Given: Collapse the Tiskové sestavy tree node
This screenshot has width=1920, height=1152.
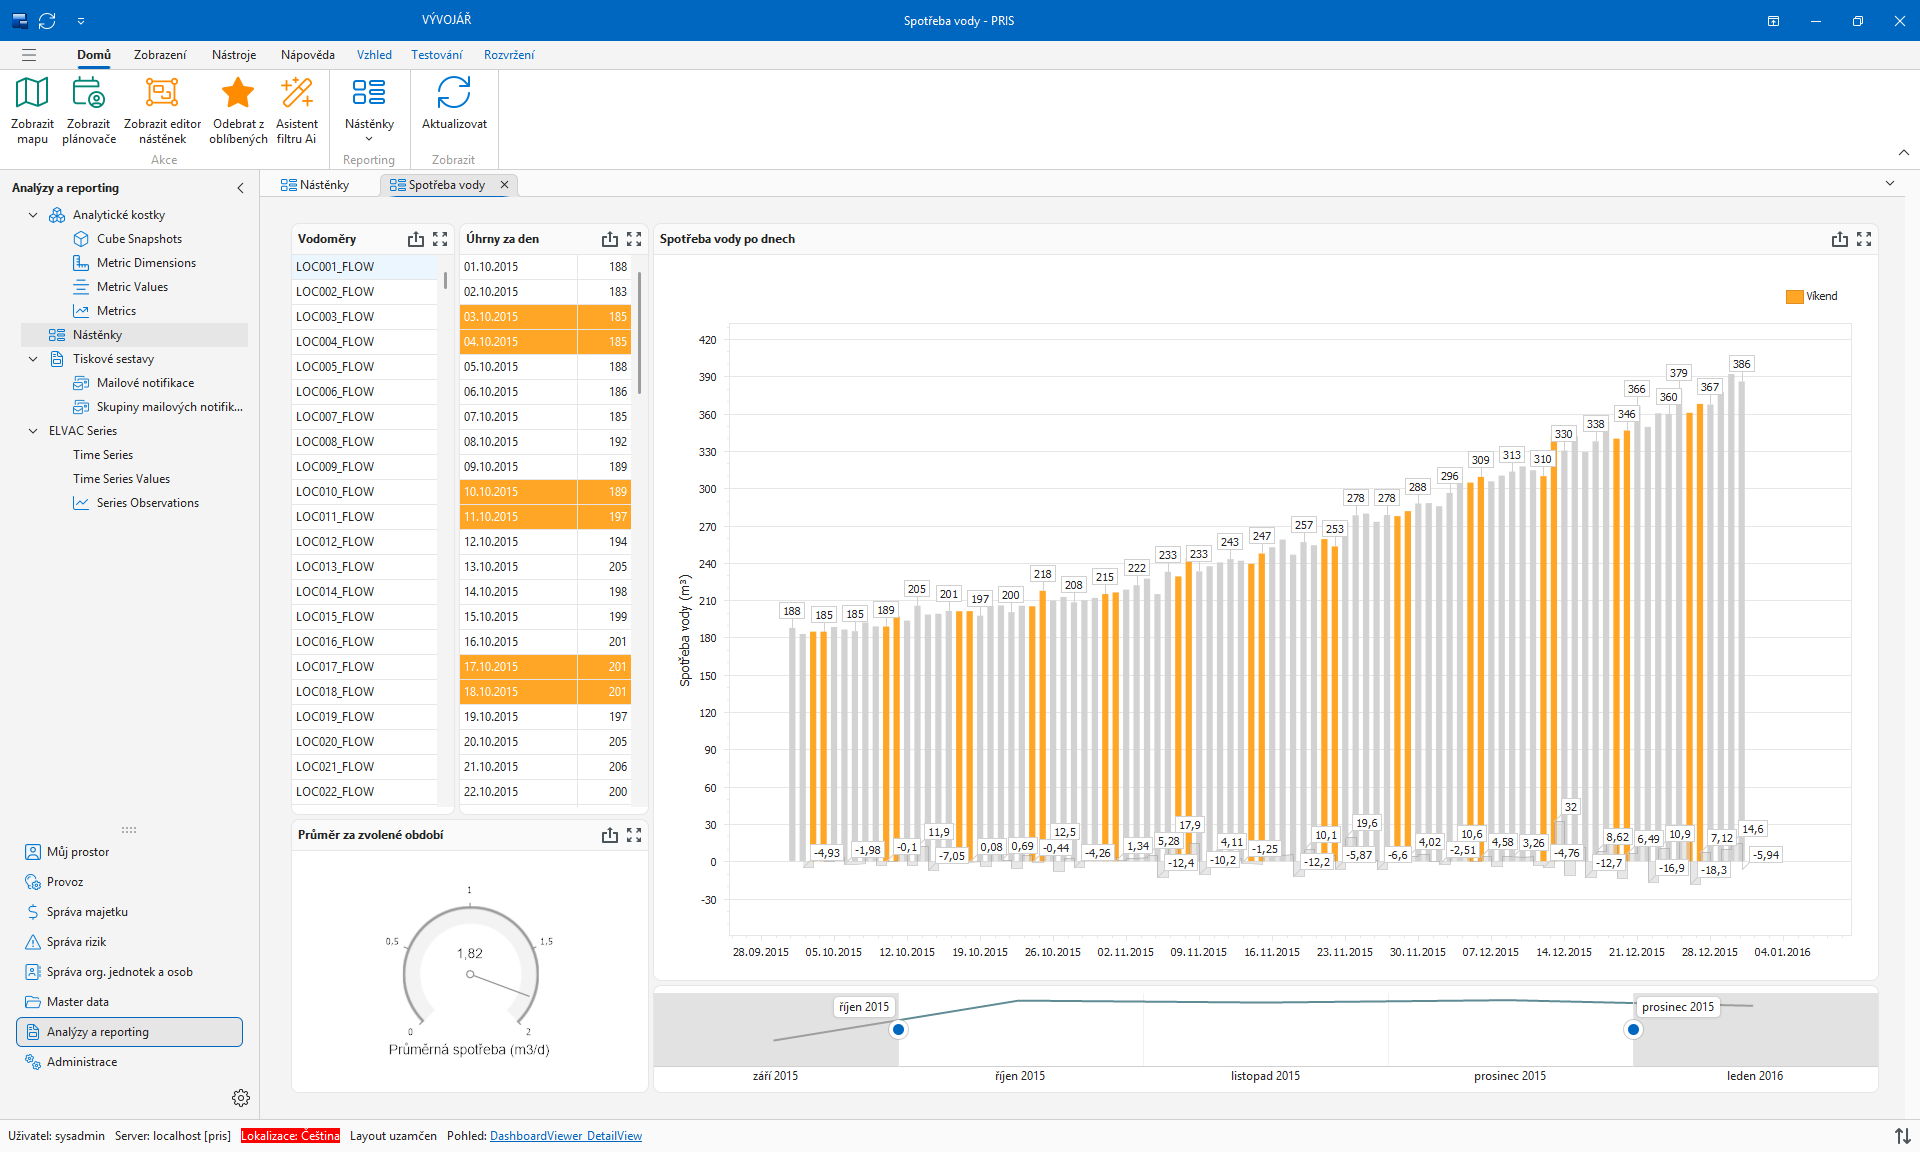Looking at the screenshot, I should 33,359.
